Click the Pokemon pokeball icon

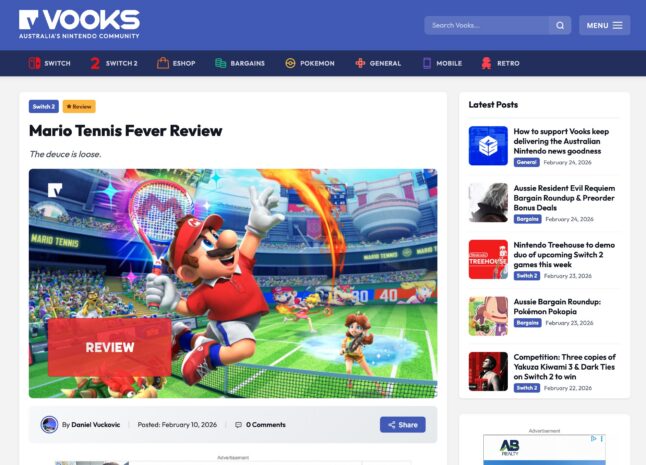coord(290,63)
